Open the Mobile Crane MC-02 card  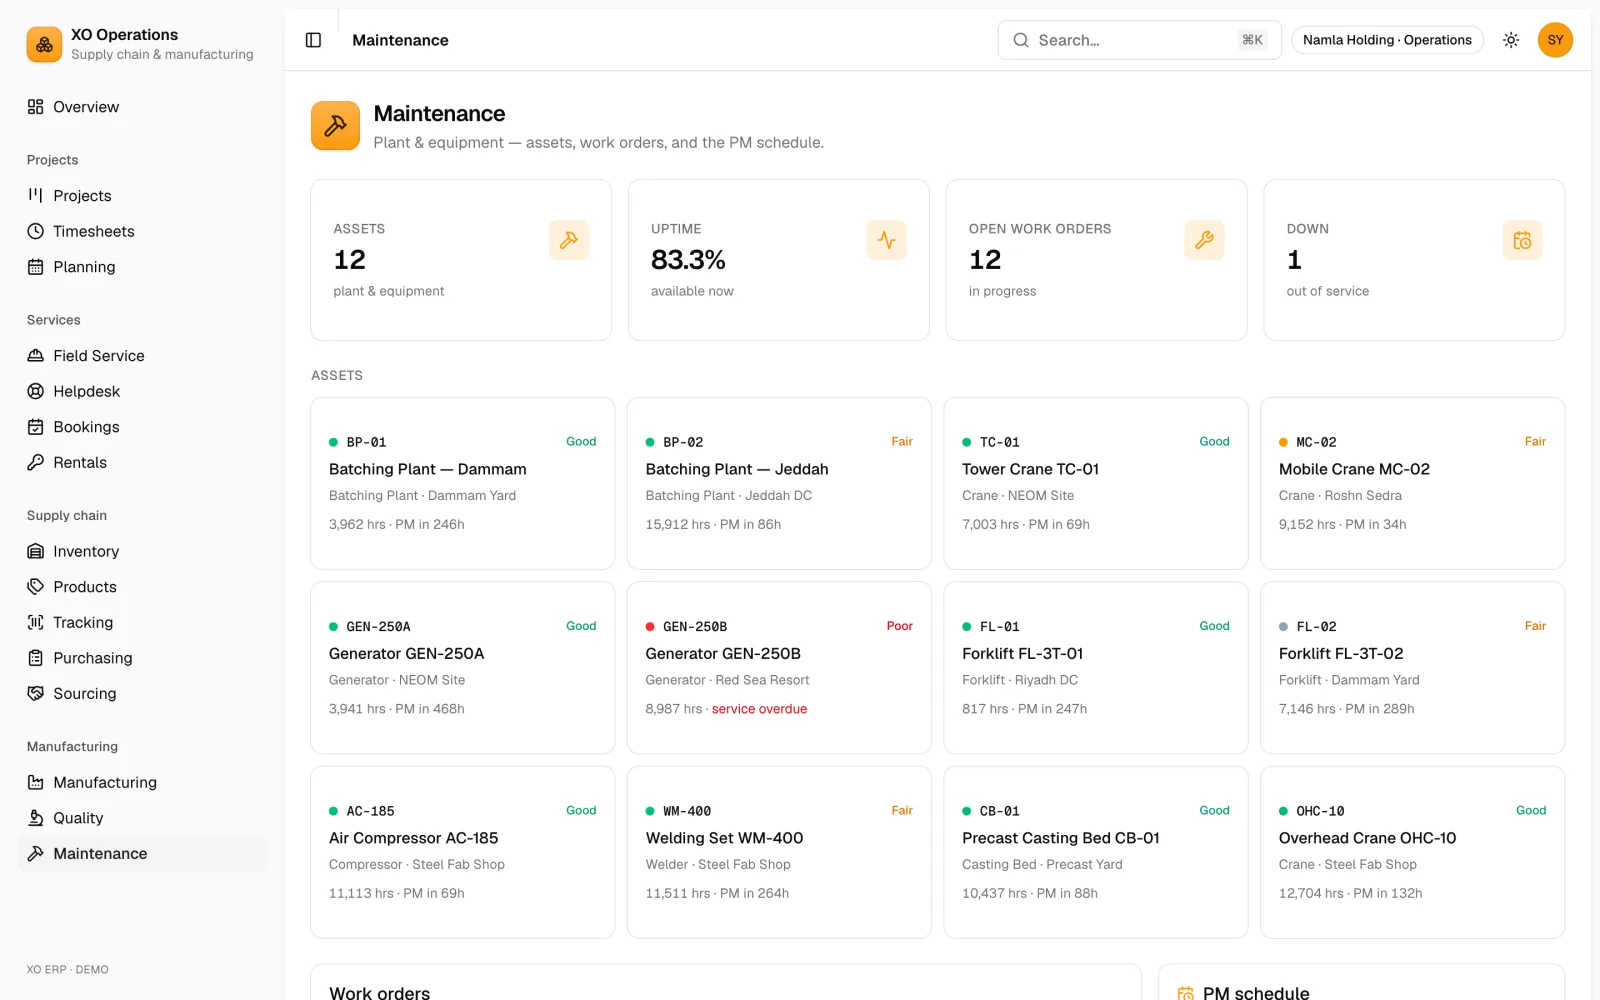coord(1412,484)
